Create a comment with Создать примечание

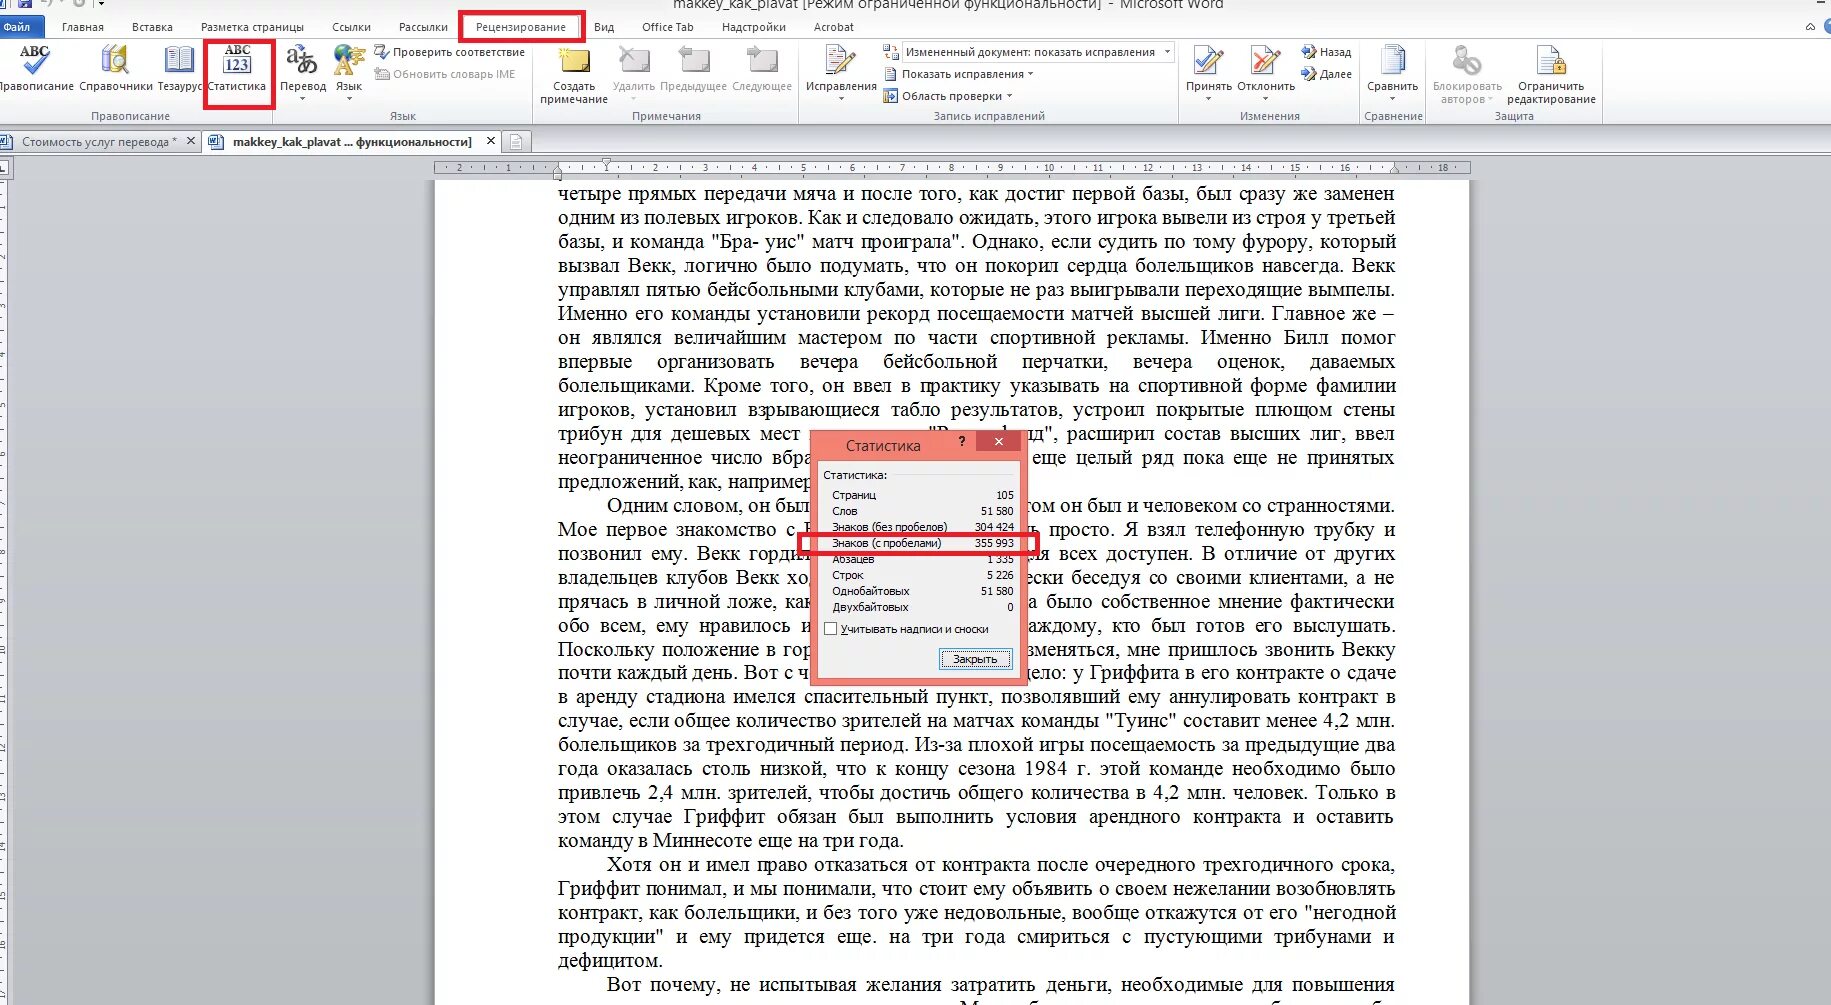574,74
